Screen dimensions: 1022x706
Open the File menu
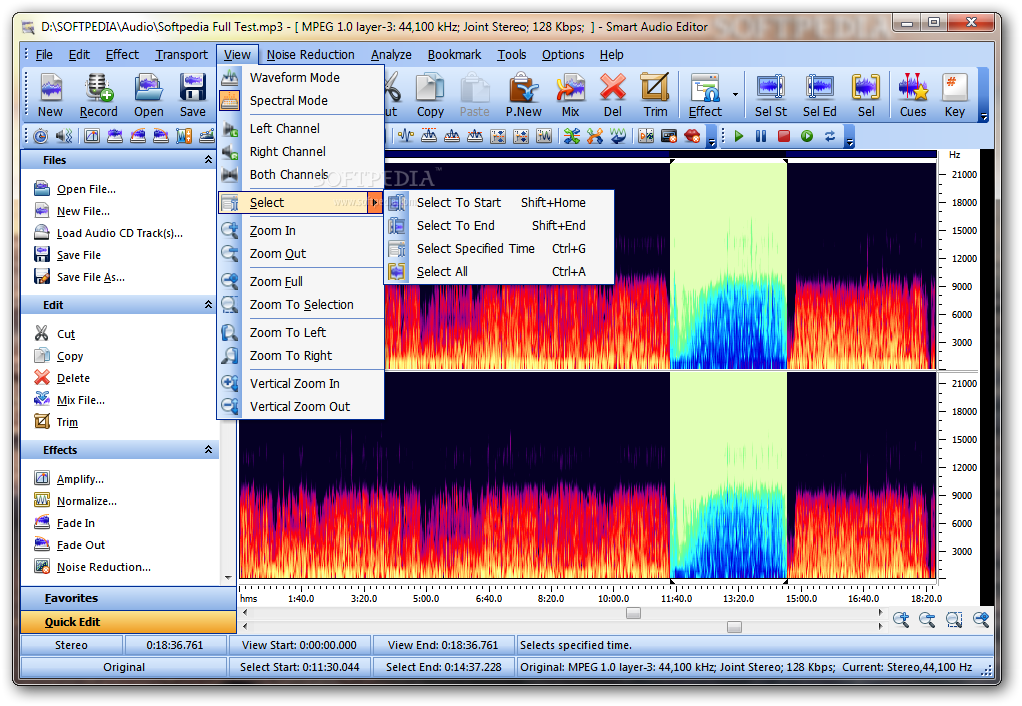[44, 55]
